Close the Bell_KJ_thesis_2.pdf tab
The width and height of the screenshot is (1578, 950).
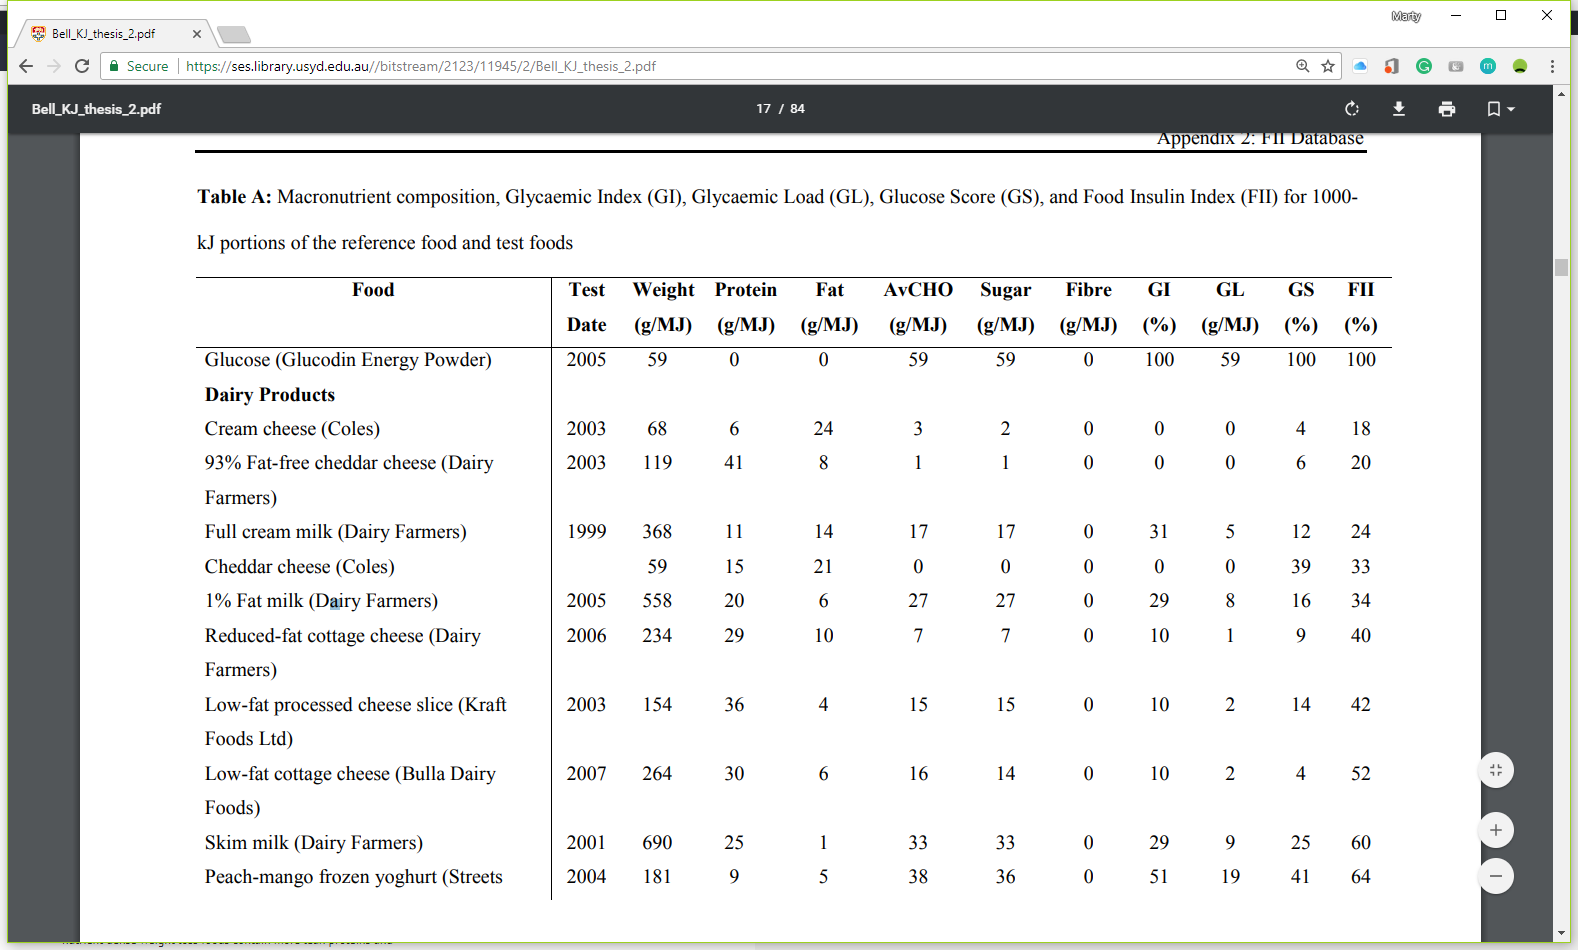pos(197,34)
